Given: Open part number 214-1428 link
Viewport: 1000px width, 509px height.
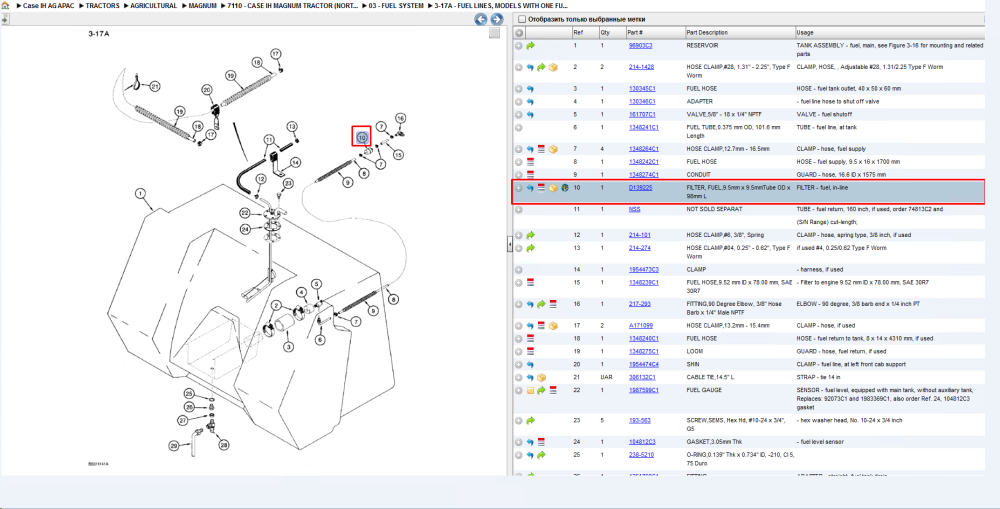Looking at the screenshot, I should pos(641,67).
